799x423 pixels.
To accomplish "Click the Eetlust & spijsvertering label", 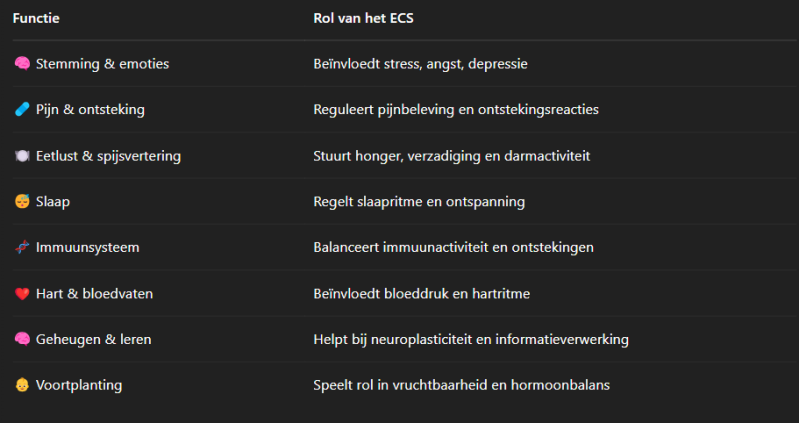I will [x=108, y=156].
